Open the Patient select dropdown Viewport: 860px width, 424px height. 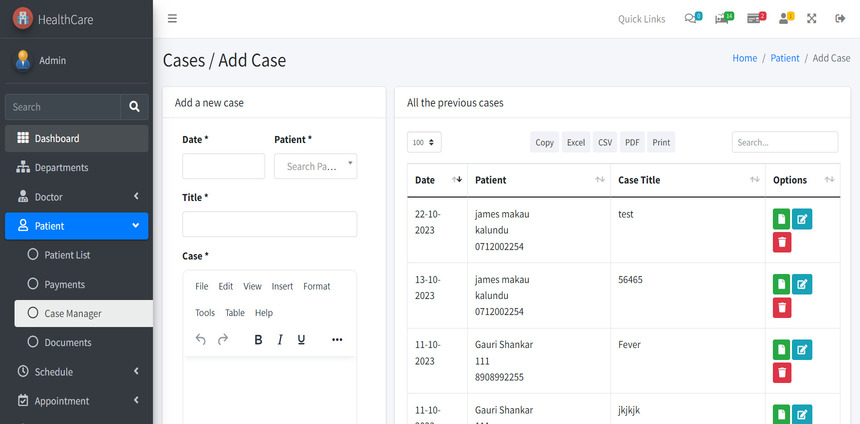(x=315, y=166)
